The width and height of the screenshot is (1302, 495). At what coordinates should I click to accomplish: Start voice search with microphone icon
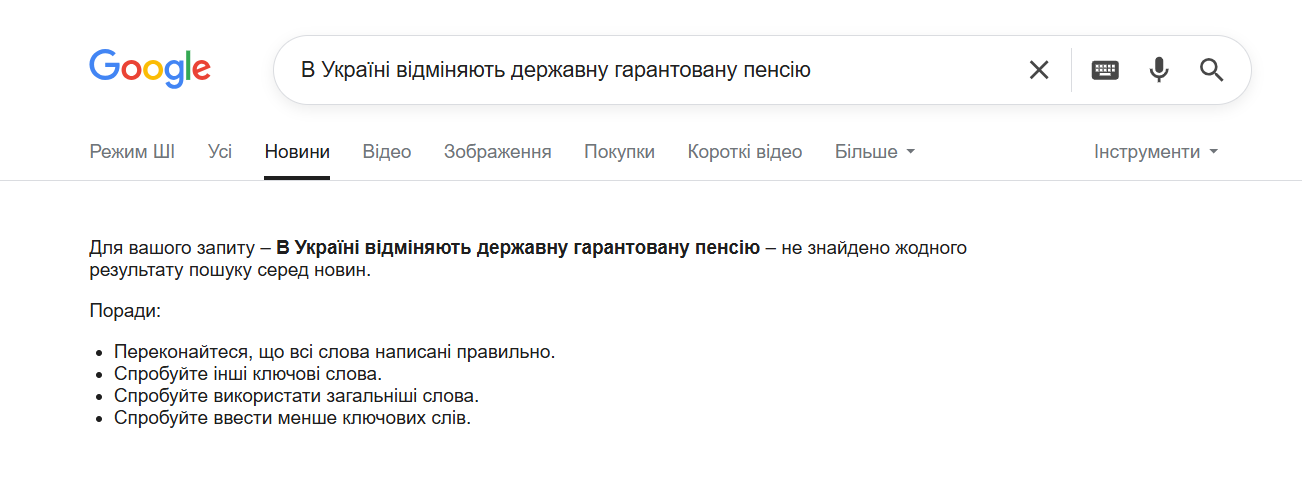point(1159,70)
